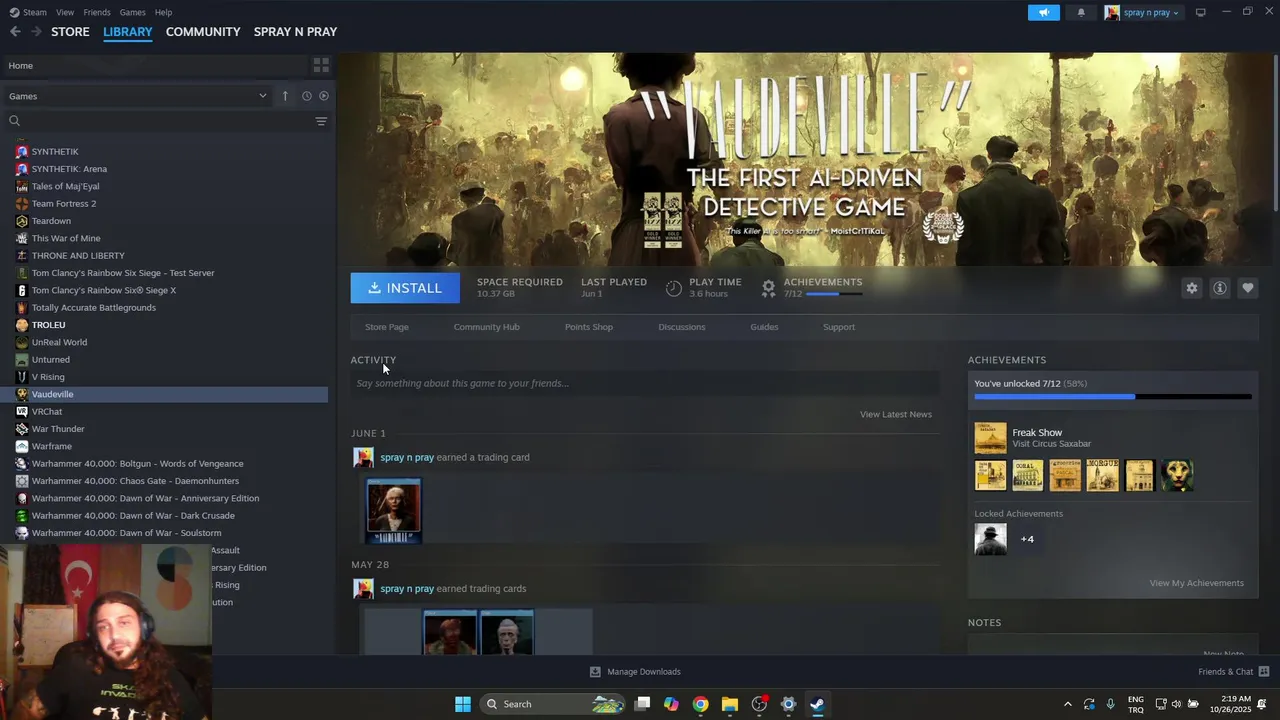Open the game info icon
The width and height of the screenshot is (1280, 720).
[x=1219, y=288]
